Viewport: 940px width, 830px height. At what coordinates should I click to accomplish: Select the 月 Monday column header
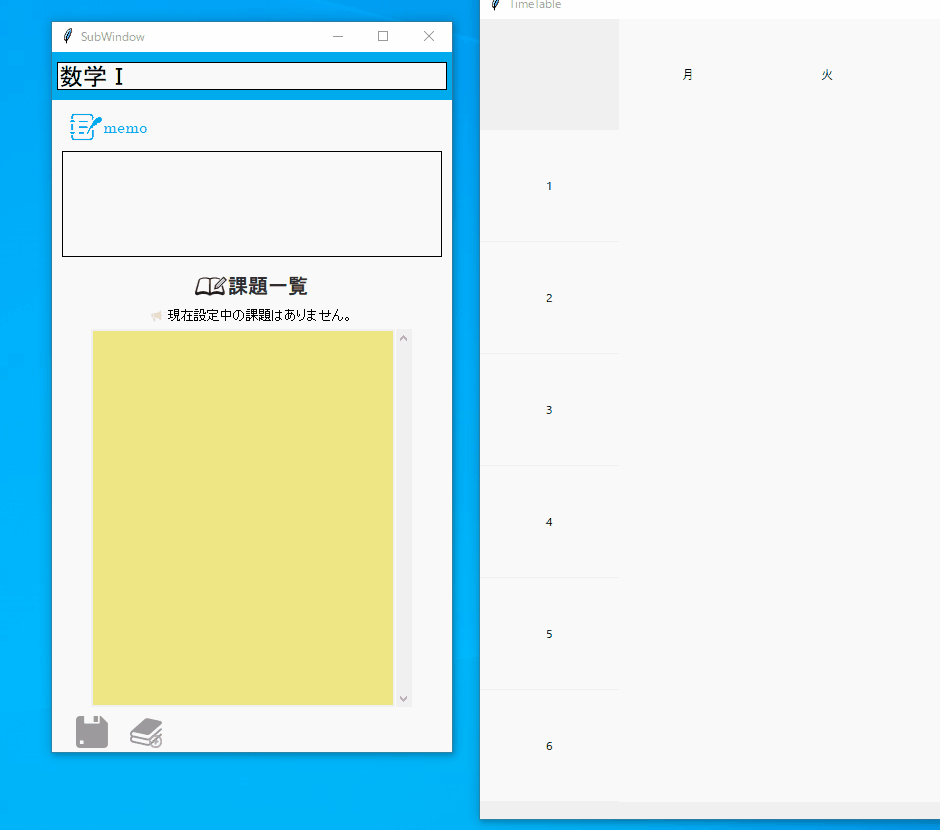tap(687, 74)
